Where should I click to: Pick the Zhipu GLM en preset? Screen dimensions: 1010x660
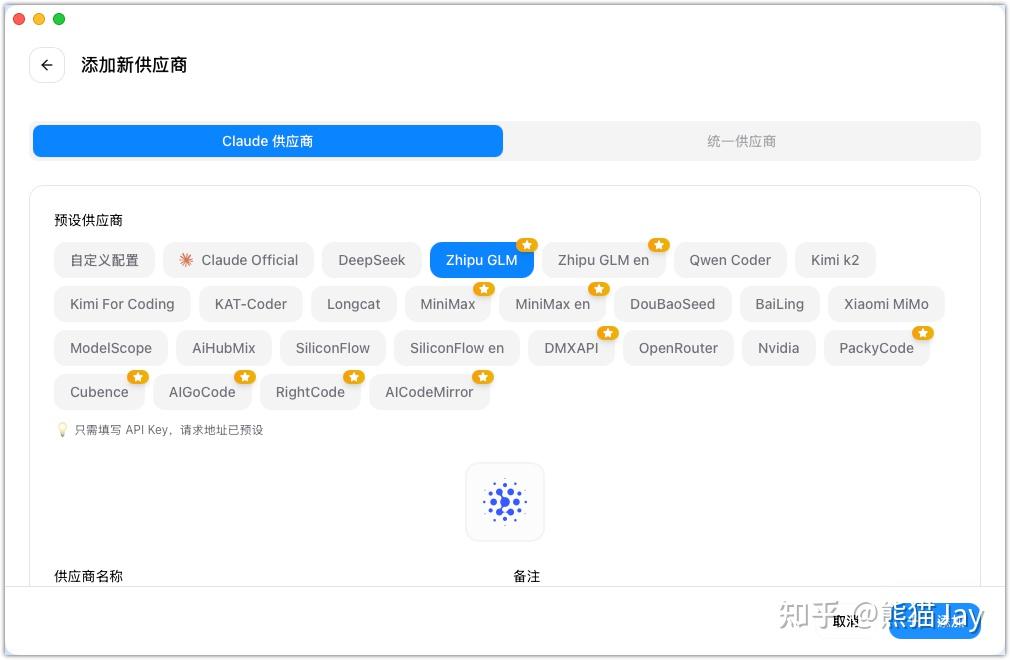[604, 260]
